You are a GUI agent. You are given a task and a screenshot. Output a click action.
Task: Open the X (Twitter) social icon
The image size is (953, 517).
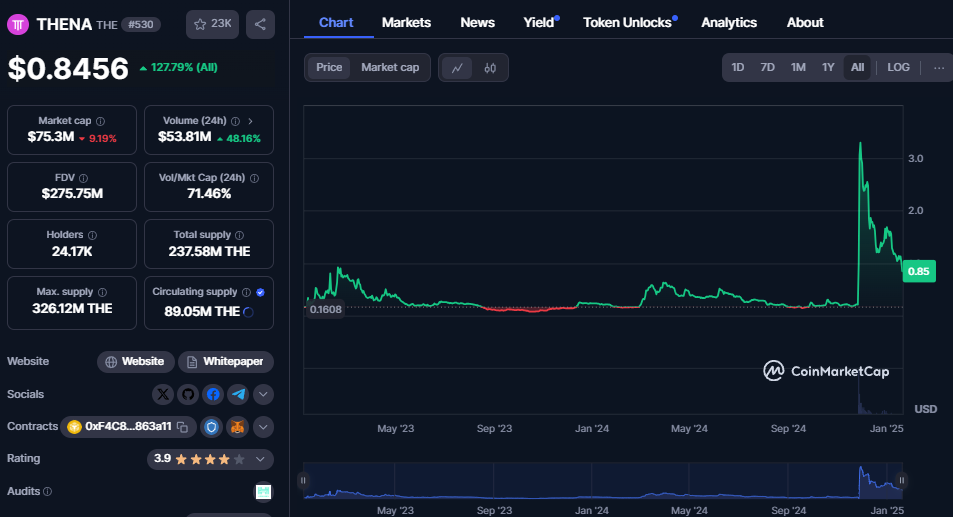coord(163,394)
